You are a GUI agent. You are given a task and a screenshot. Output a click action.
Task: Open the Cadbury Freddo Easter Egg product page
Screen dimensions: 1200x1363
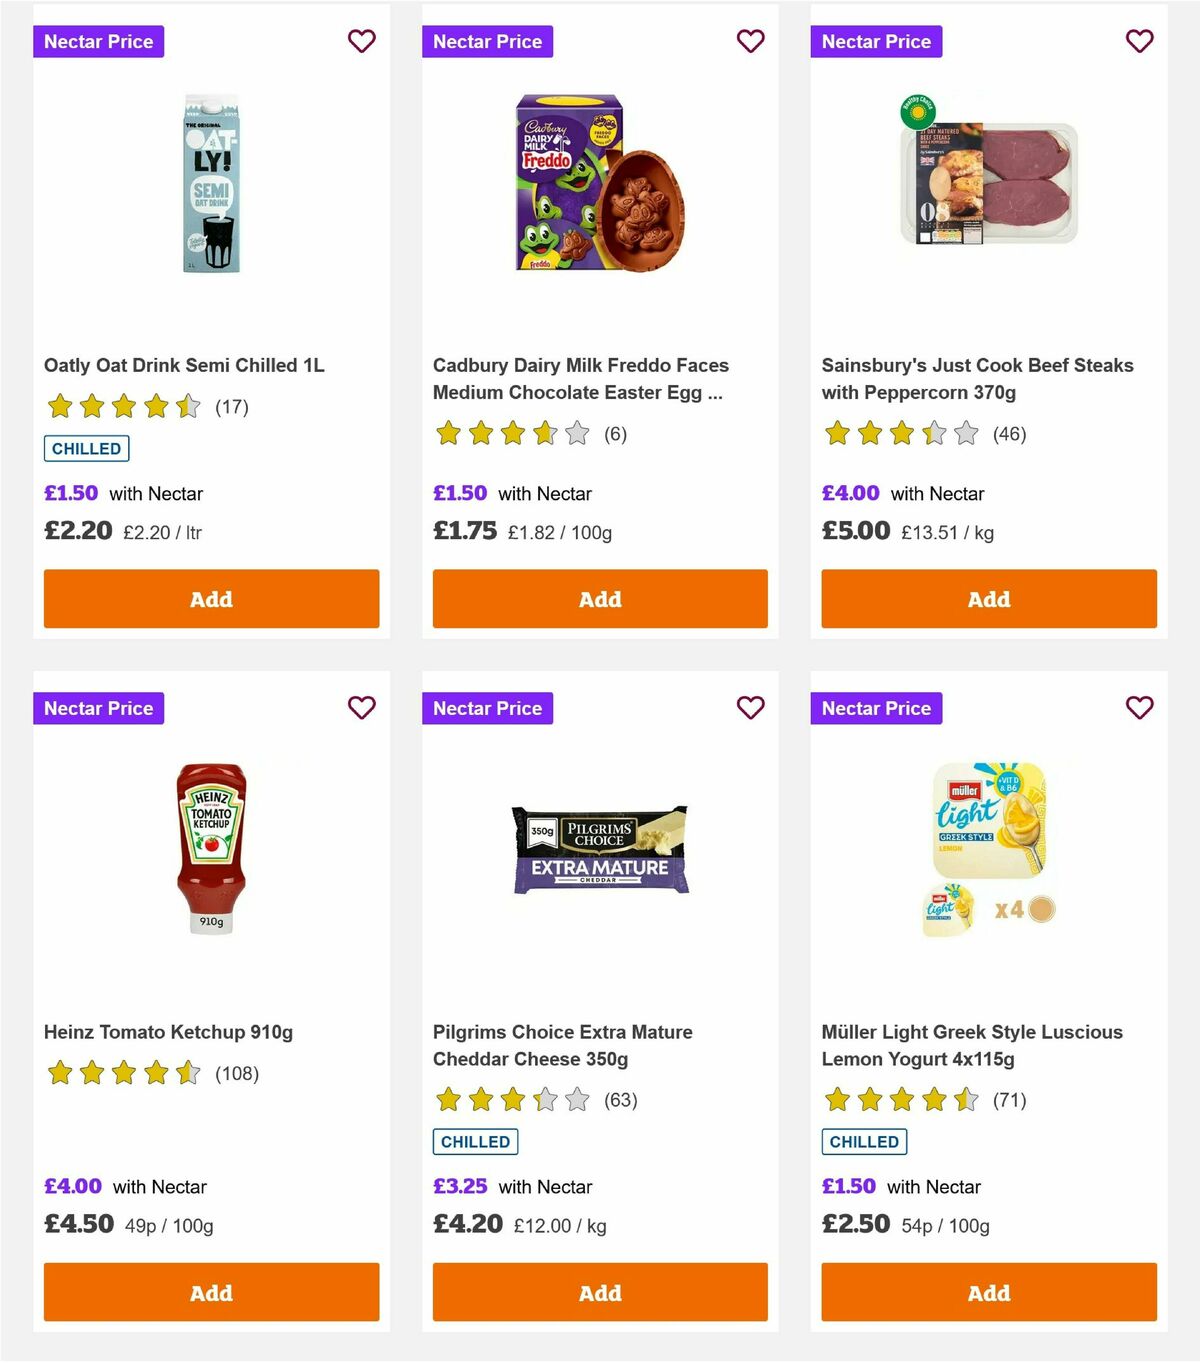(580, 378)
